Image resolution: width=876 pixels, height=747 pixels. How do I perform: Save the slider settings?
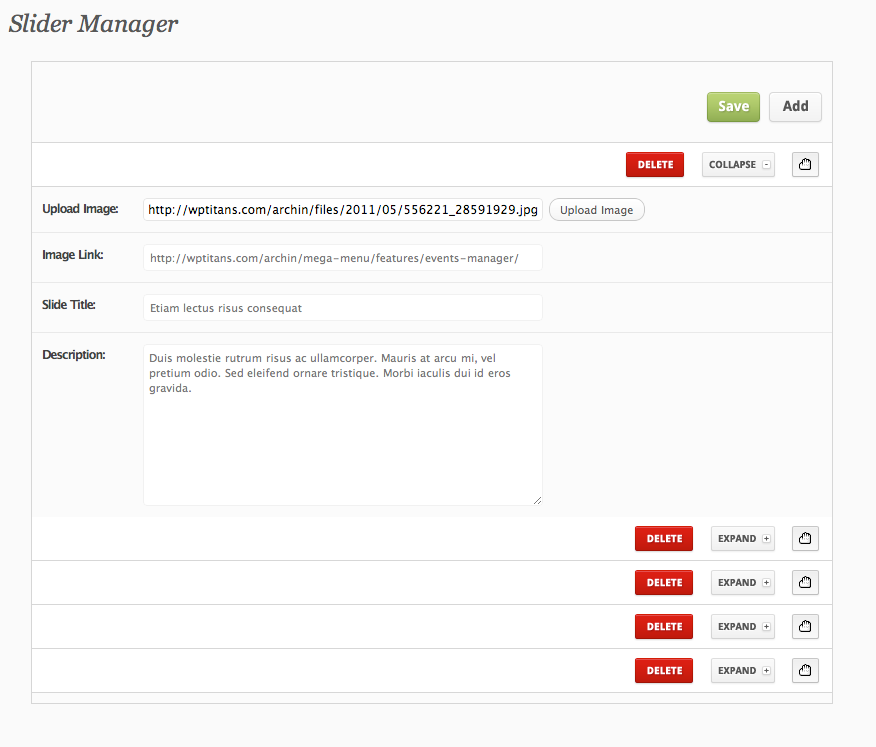tap(733, 107)
